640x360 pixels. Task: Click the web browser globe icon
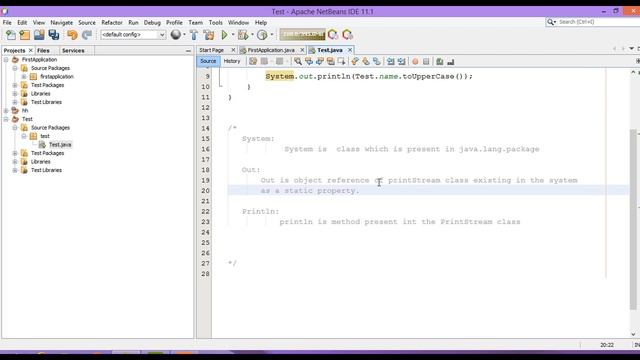tap(176, 35)
